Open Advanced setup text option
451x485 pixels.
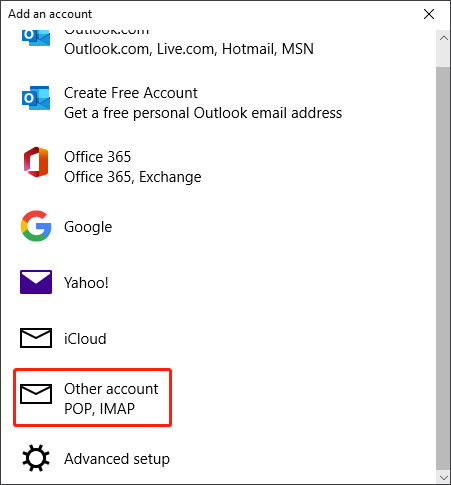(117, 459)
